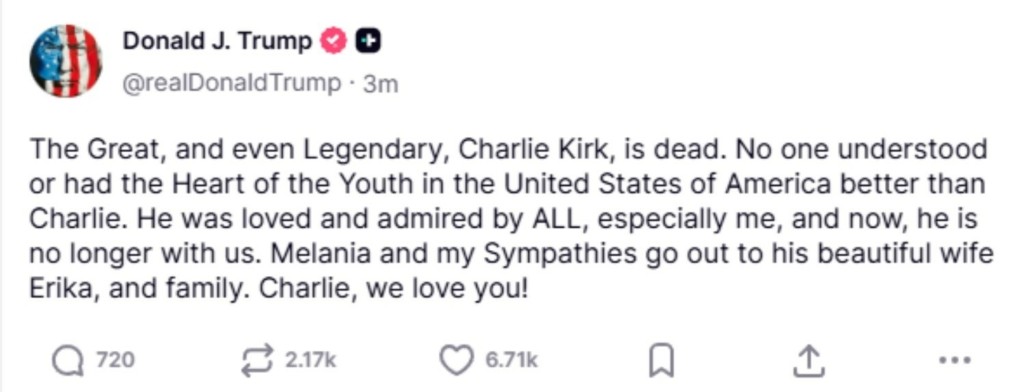Viewport: 1024px width, 392px height.
Task: Click the capitalized word "ALL" in the post
Action: click(x=552, y=219)
